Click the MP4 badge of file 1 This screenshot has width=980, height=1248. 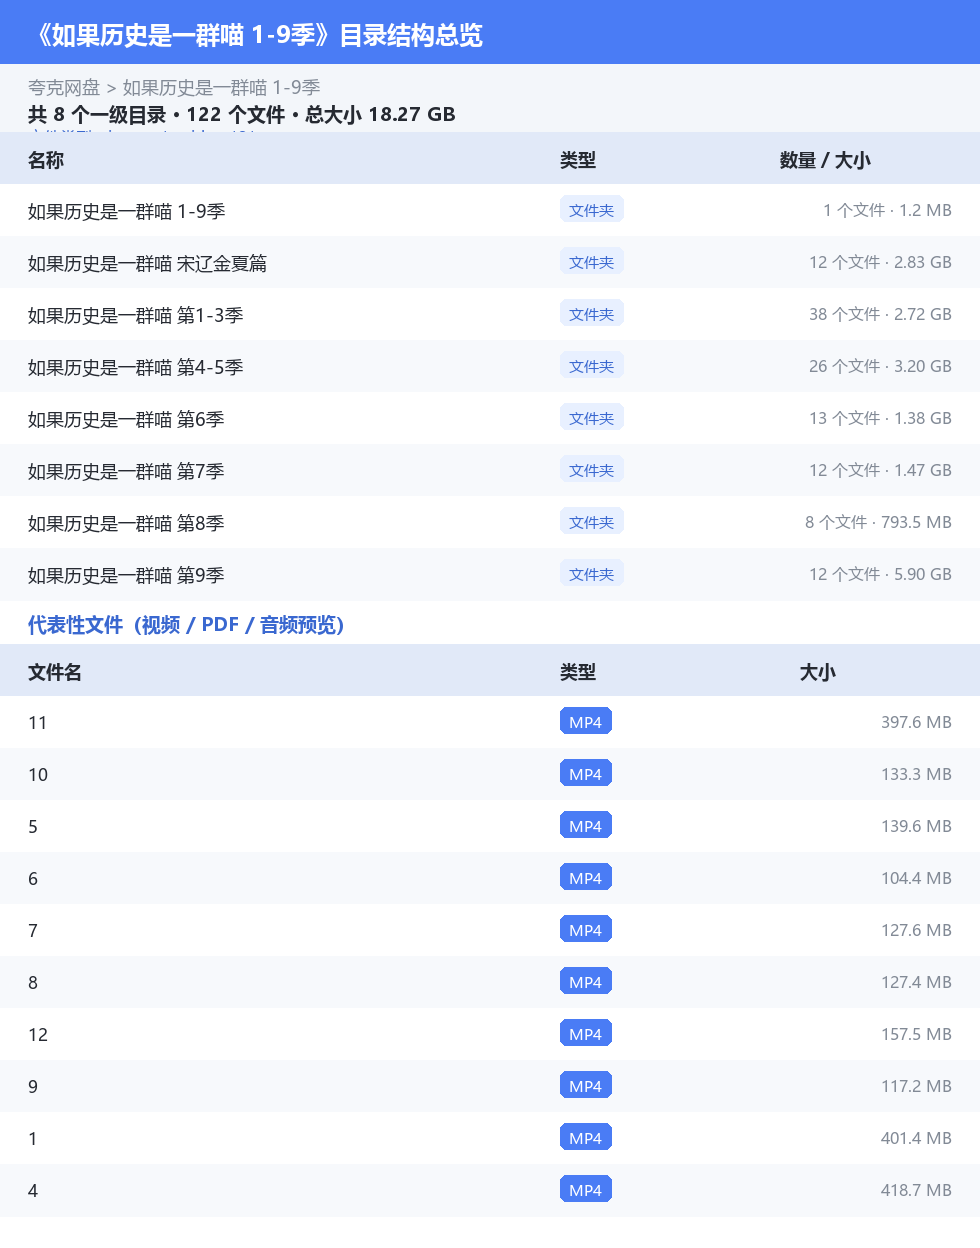586,1138
